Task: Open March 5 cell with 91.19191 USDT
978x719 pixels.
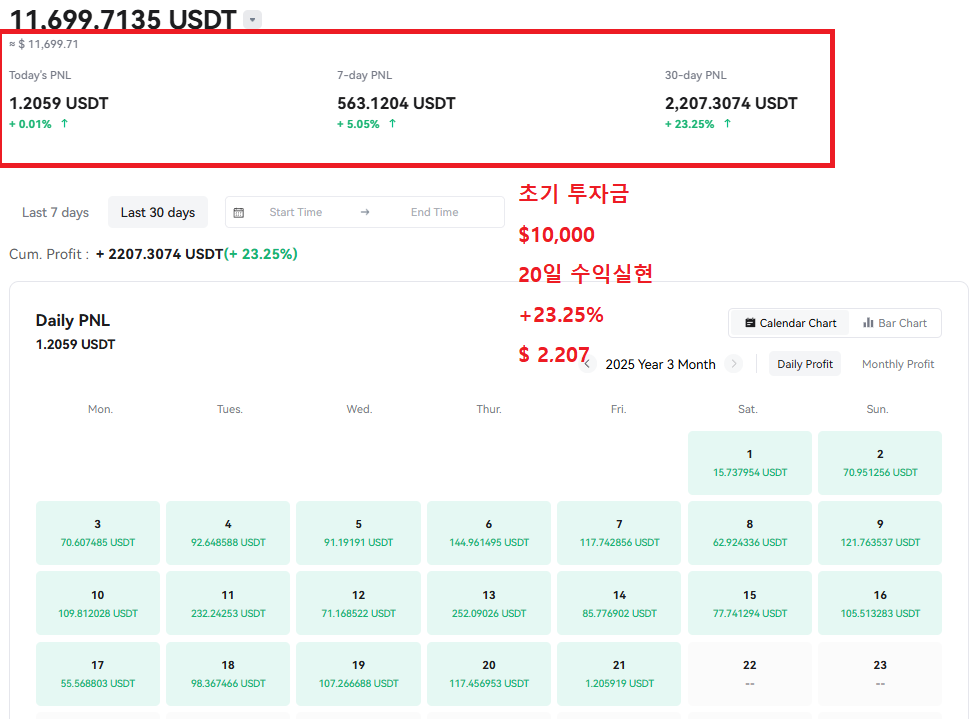Action: (359, 533)
